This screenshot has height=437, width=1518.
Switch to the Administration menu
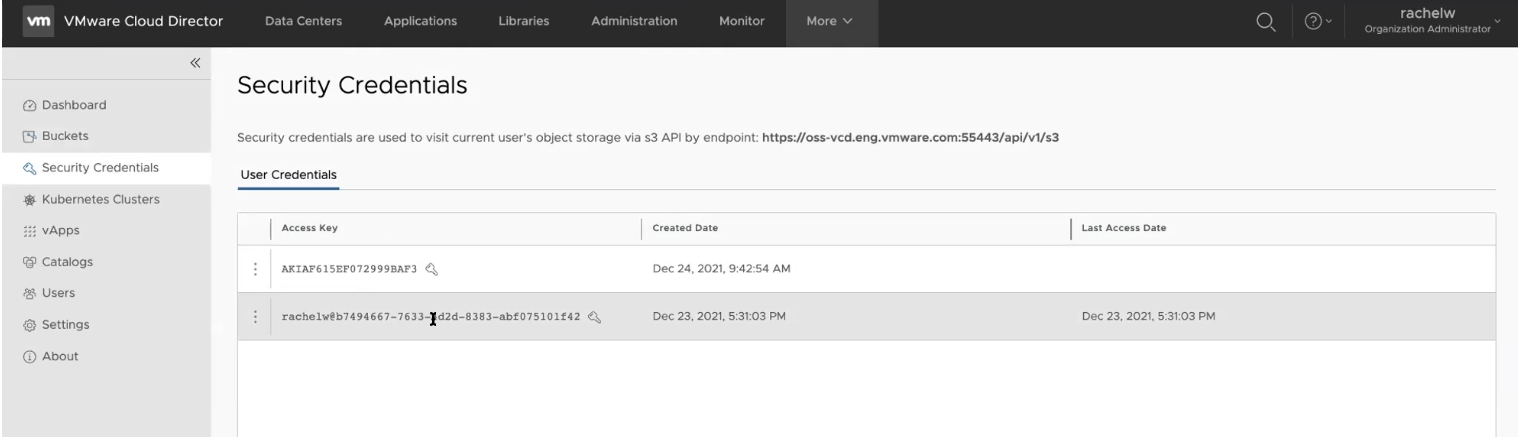[x=634, y=22]
